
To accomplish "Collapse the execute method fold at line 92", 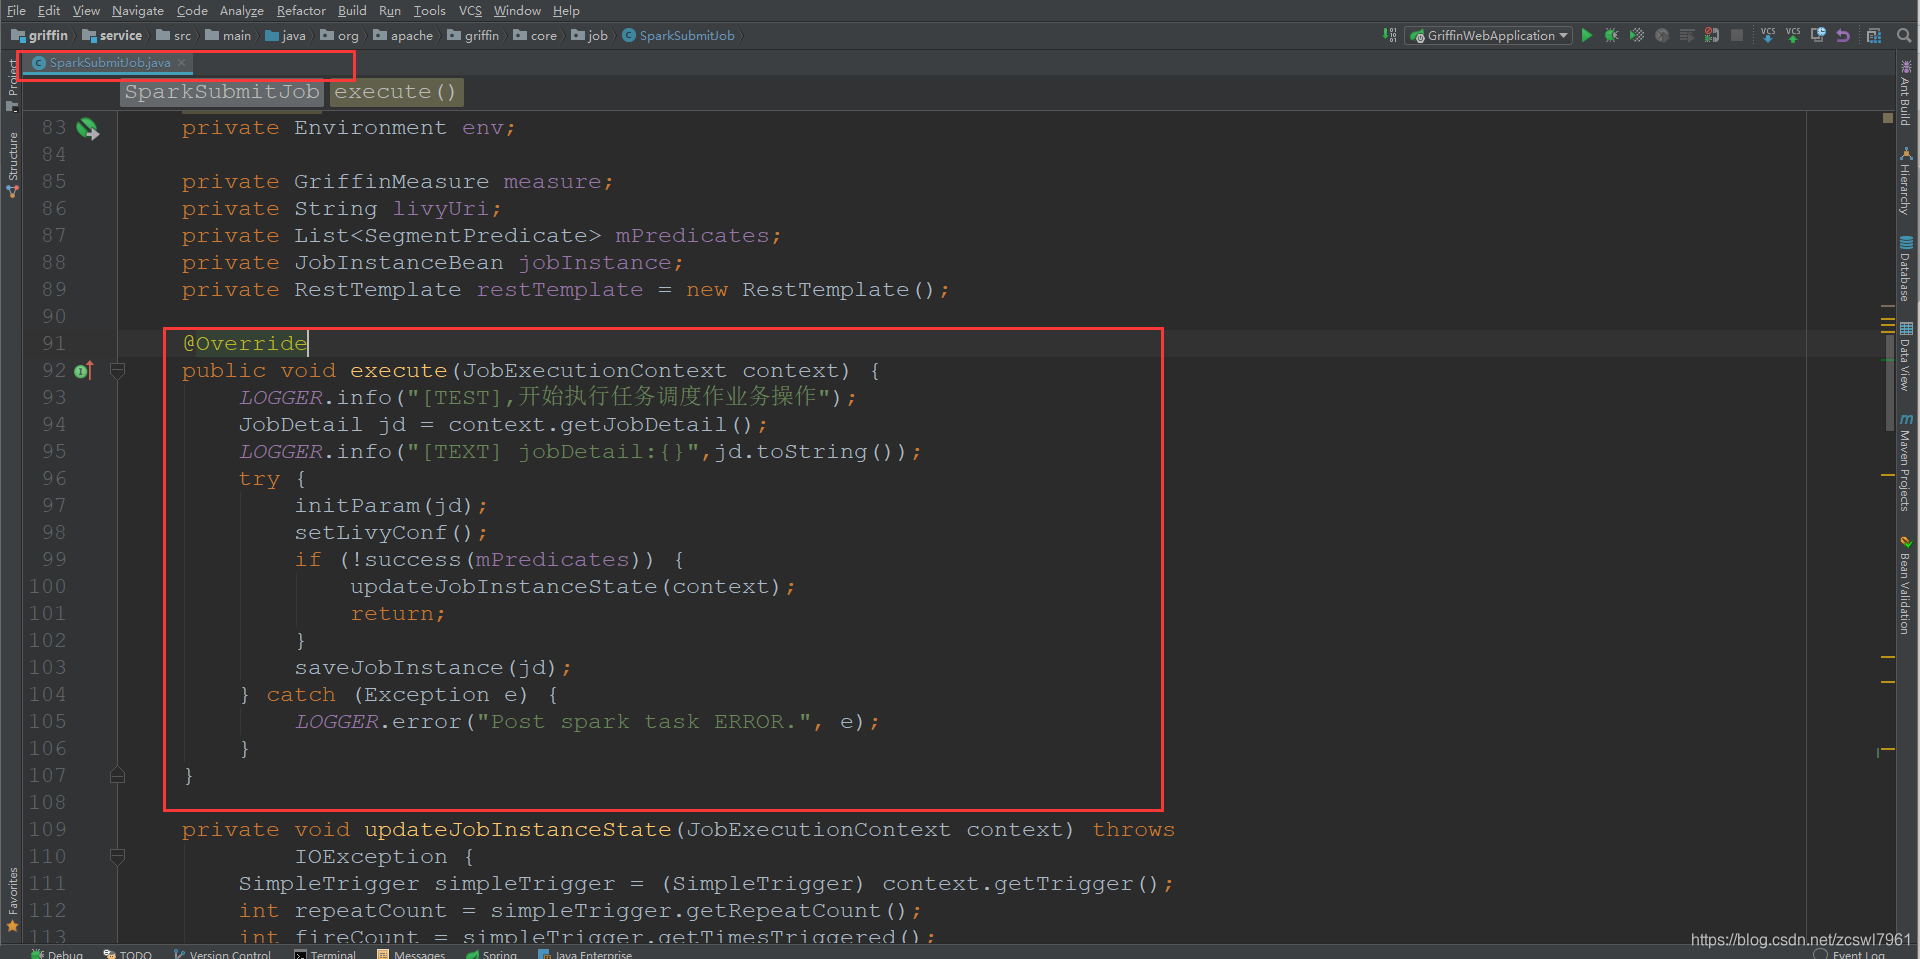I will point(117,371).
